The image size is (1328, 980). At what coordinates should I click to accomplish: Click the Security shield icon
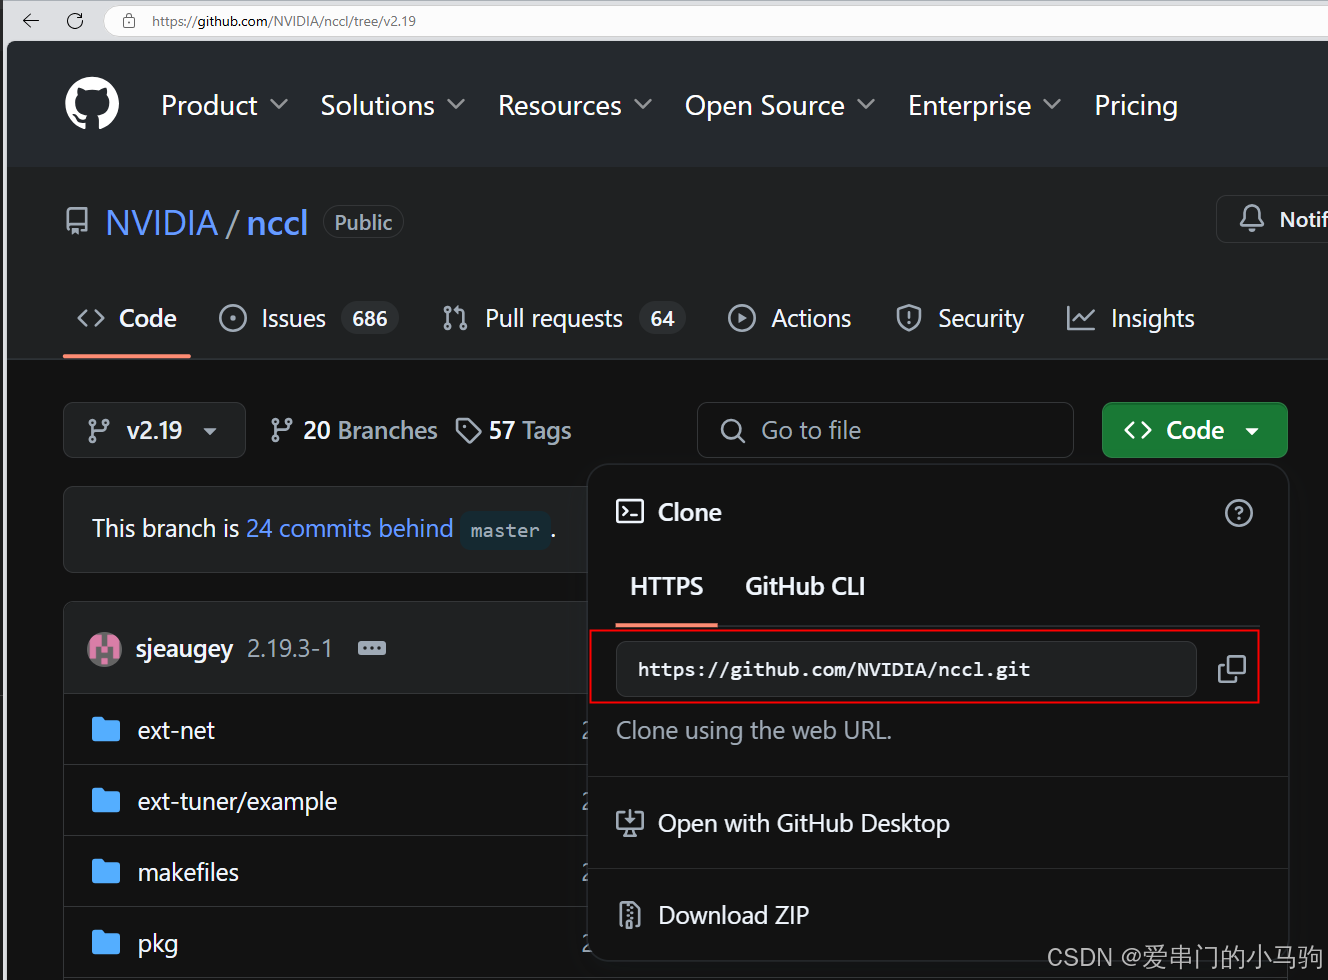[909, 318]
